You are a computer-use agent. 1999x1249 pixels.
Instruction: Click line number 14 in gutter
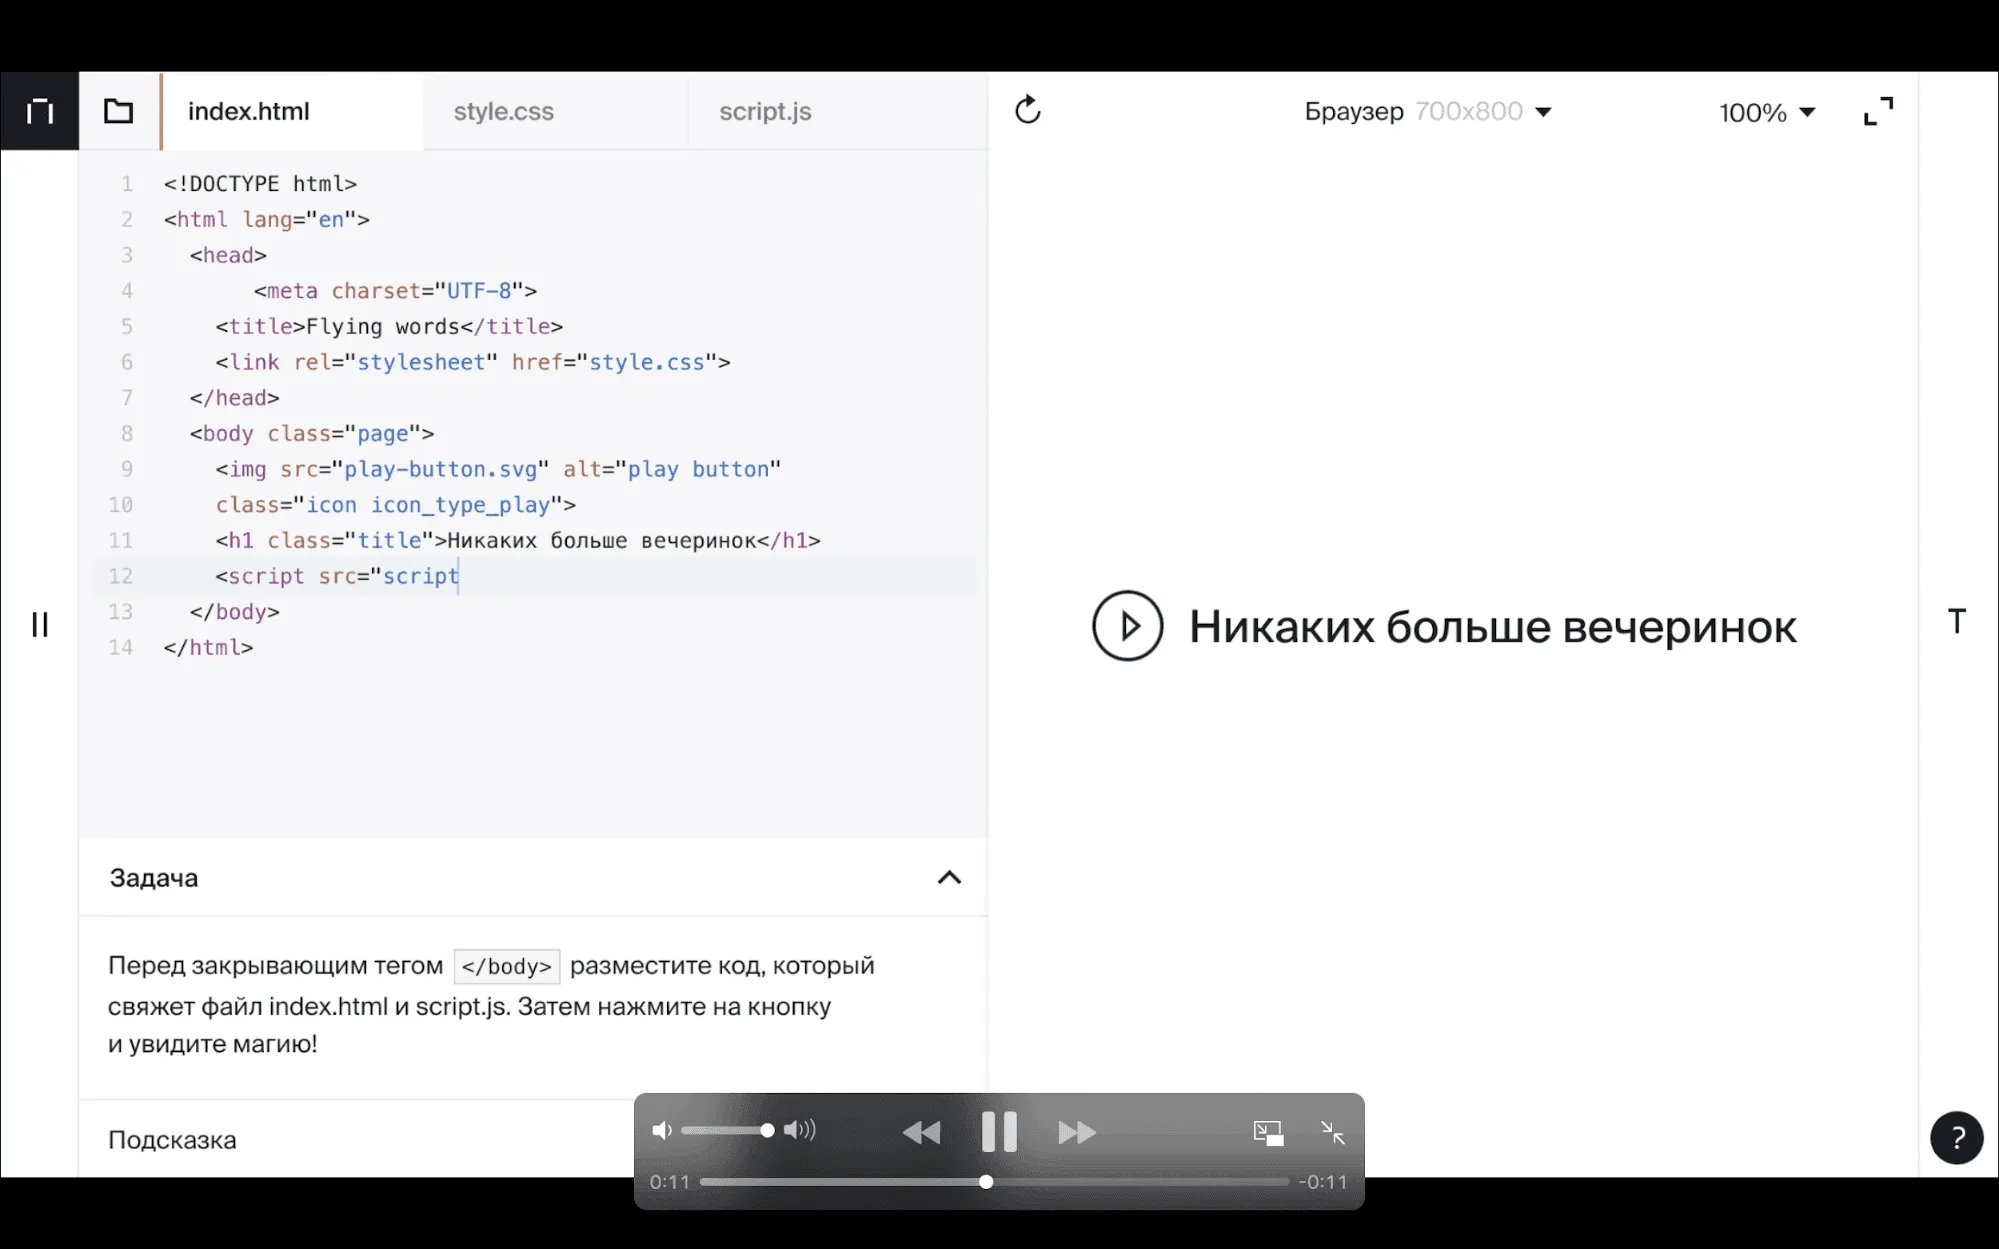[x=121, y=648]
